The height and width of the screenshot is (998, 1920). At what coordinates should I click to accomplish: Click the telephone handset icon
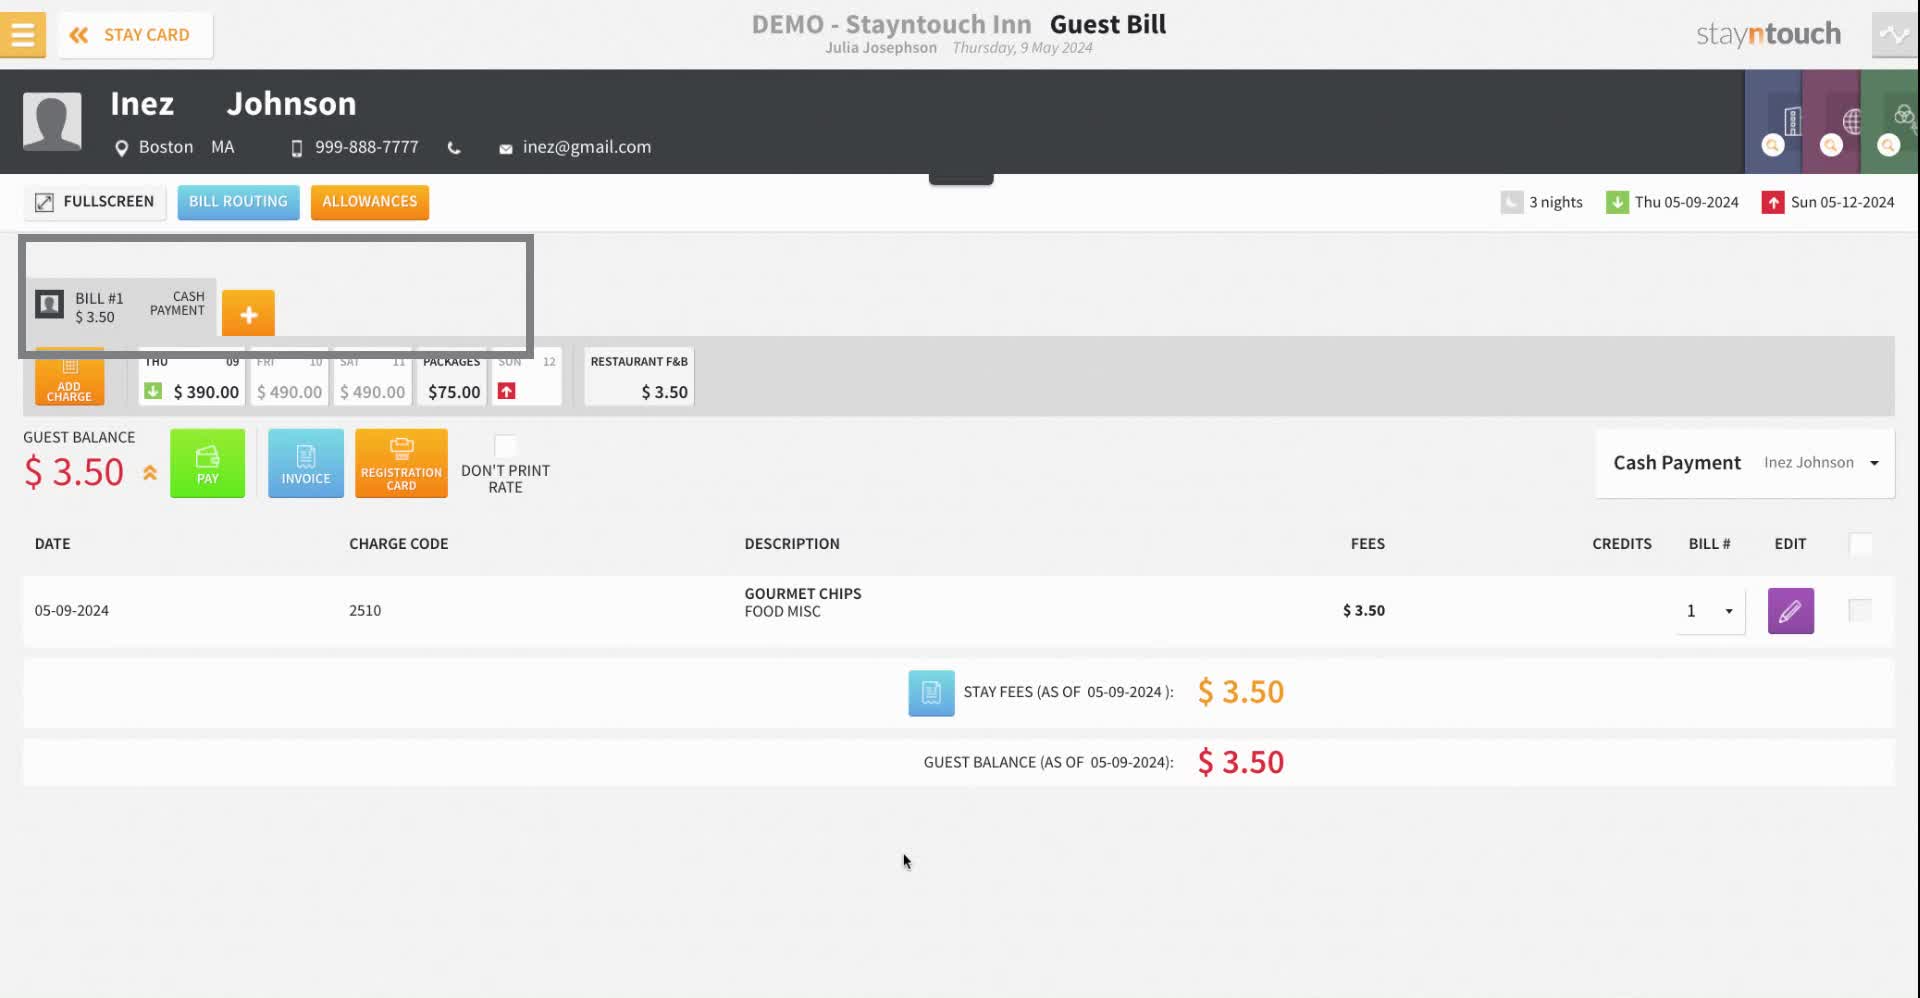click(x=454, y=148)
